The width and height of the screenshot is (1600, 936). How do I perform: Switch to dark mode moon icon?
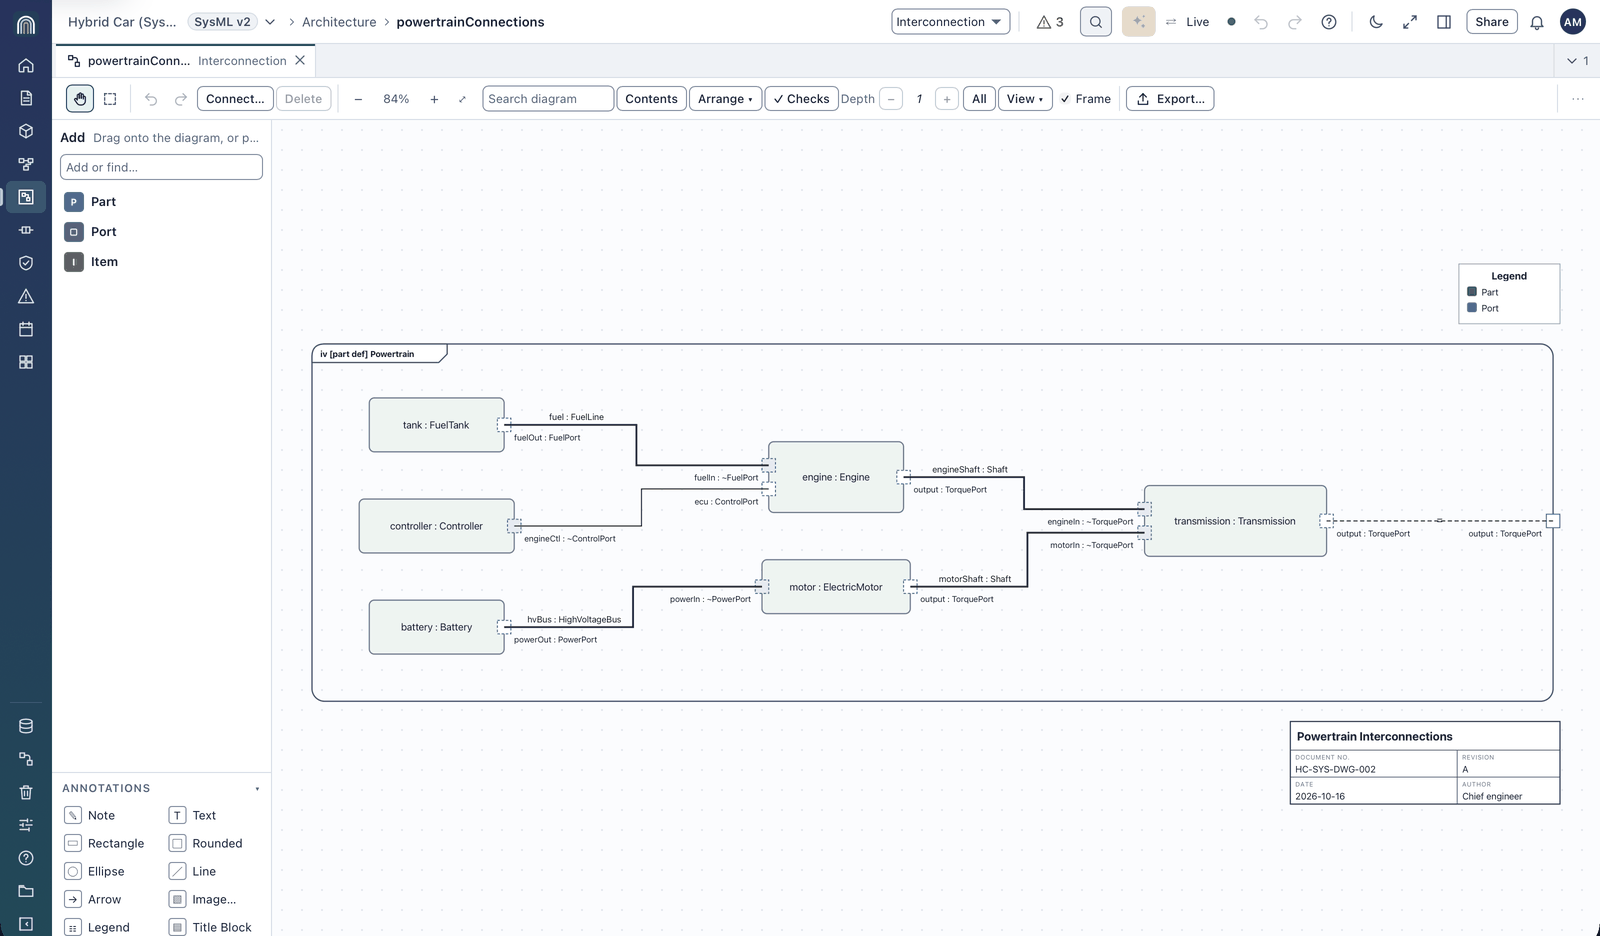[x=1376, y=22]
